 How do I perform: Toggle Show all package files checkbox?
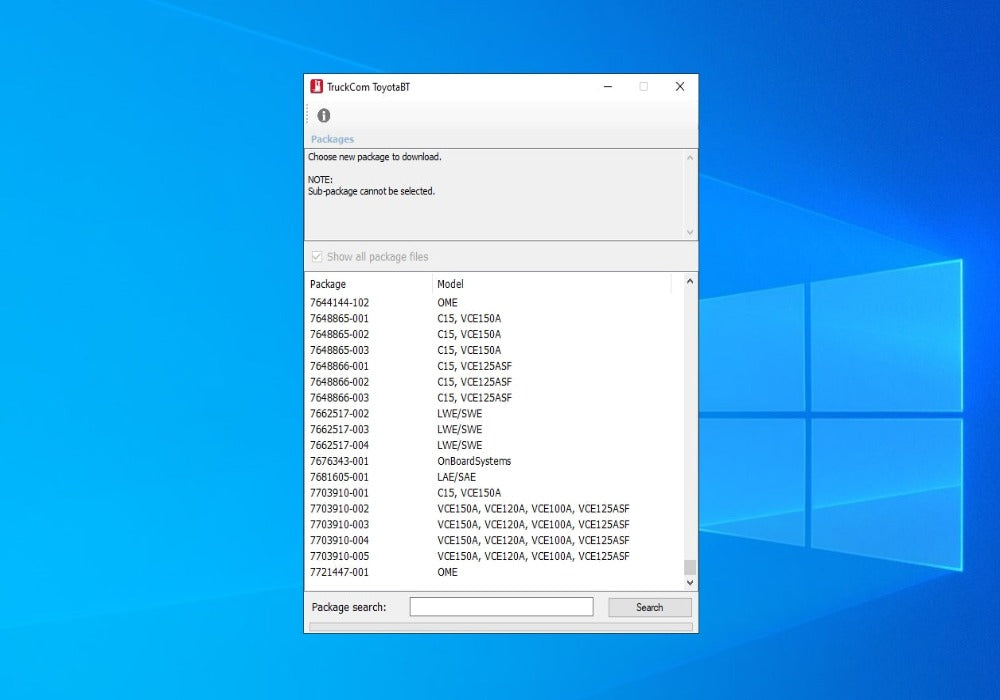317,257
